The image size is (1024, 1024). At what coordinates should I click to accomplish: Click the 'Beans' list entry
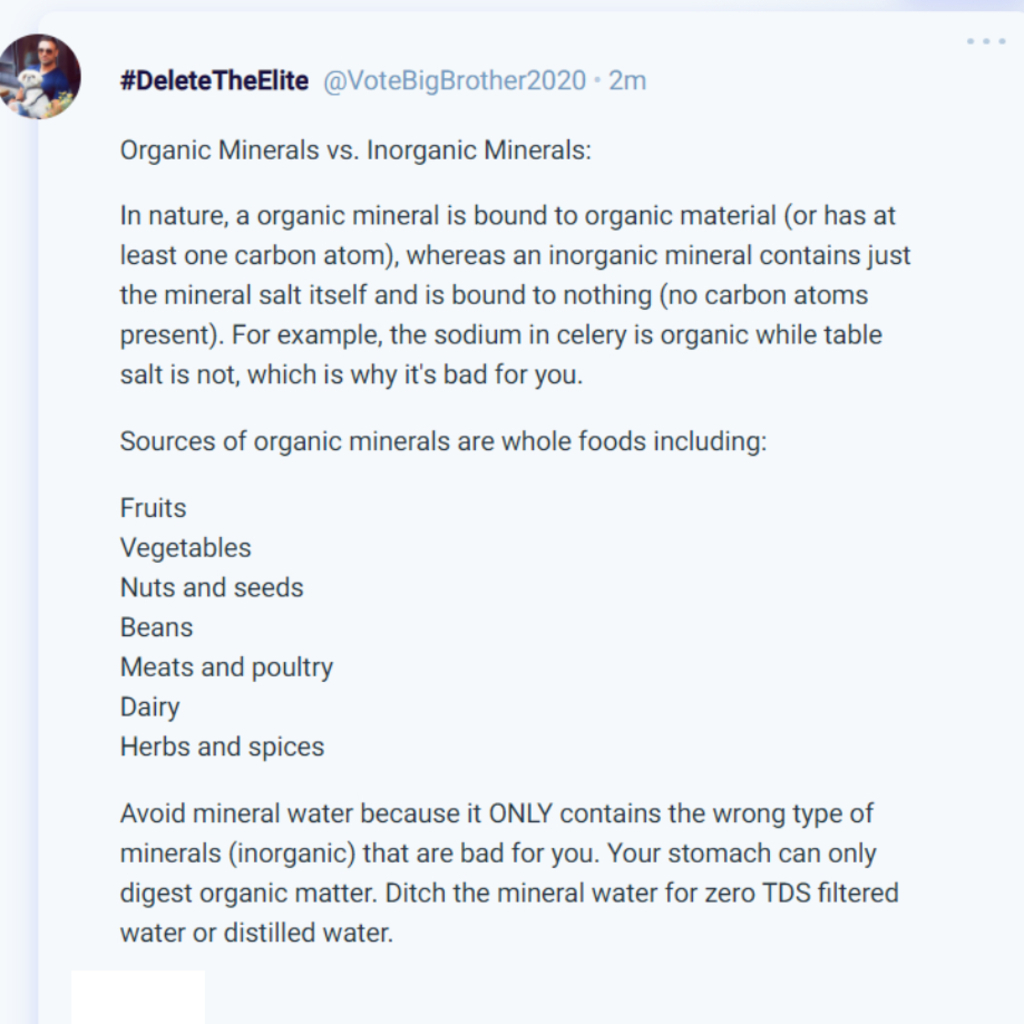(x=156, y=627)
